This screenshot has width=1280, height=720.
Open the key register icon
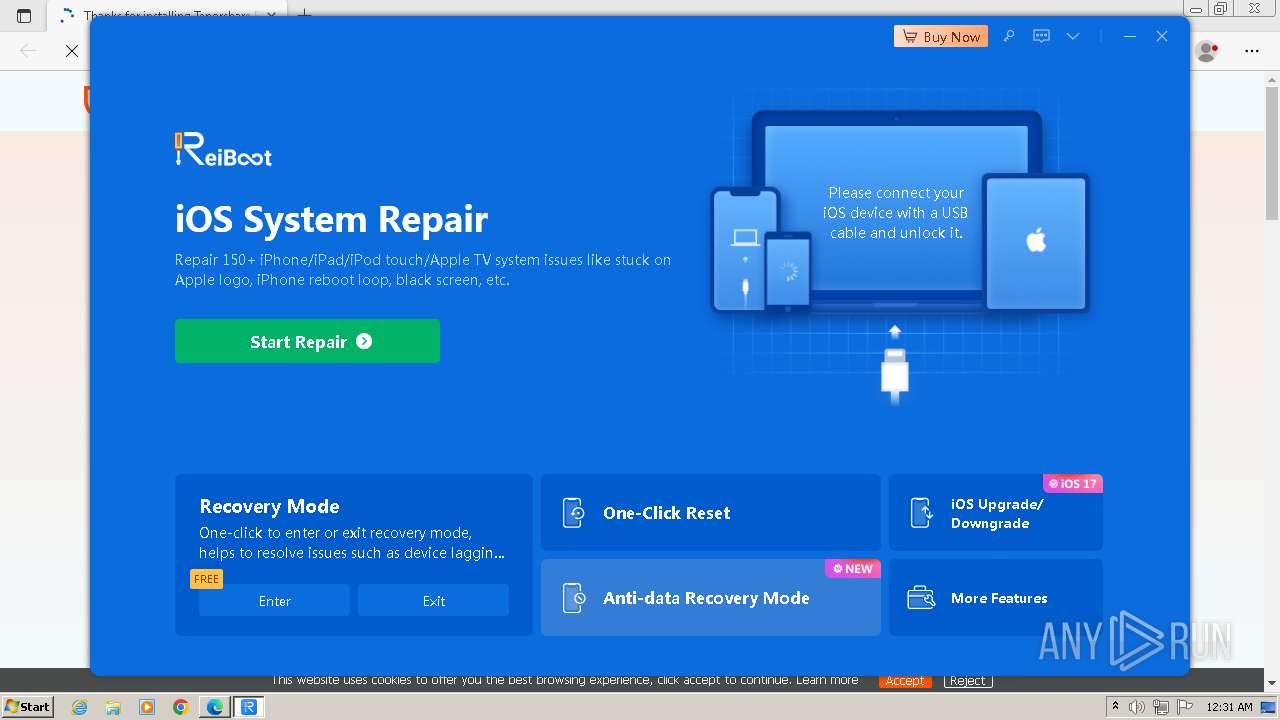(1009, 36)
